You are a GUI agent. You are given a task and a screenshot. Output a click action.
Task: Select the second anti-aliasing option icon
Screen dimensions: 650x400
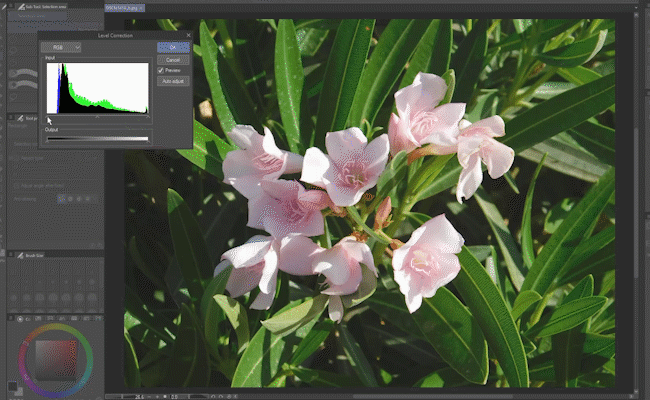tap(70, 199)
